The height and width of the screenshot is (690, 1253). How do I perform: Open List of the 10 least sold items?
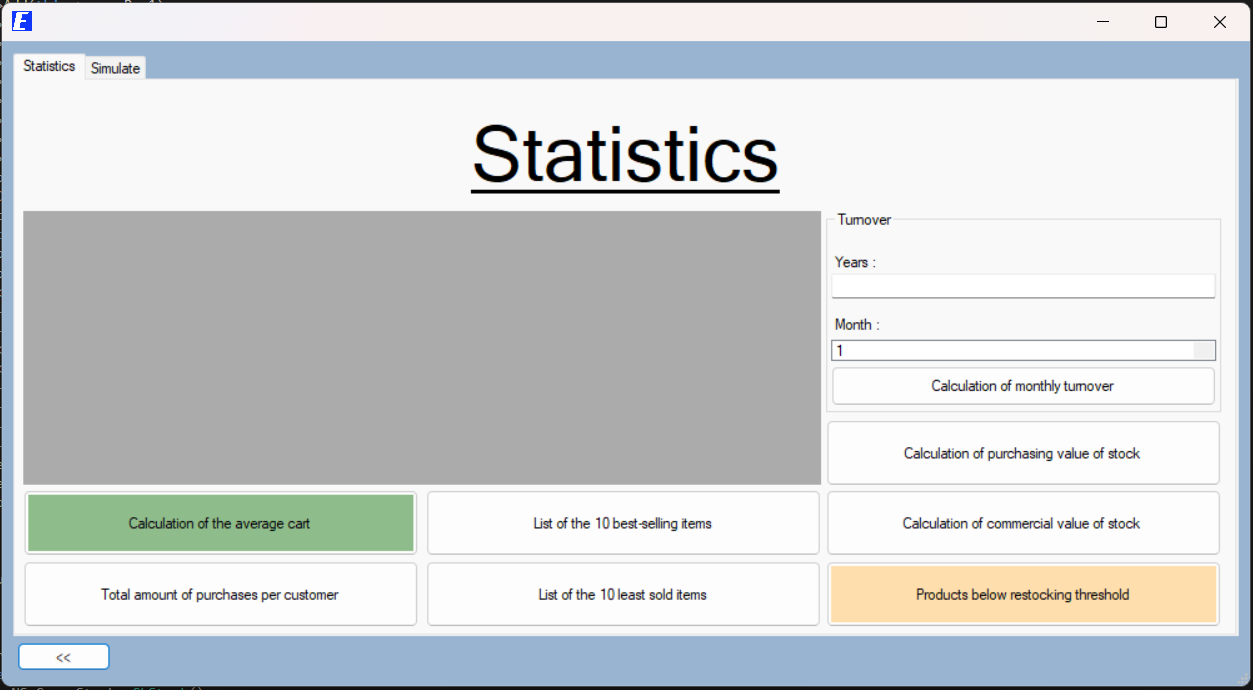point(622,594)
